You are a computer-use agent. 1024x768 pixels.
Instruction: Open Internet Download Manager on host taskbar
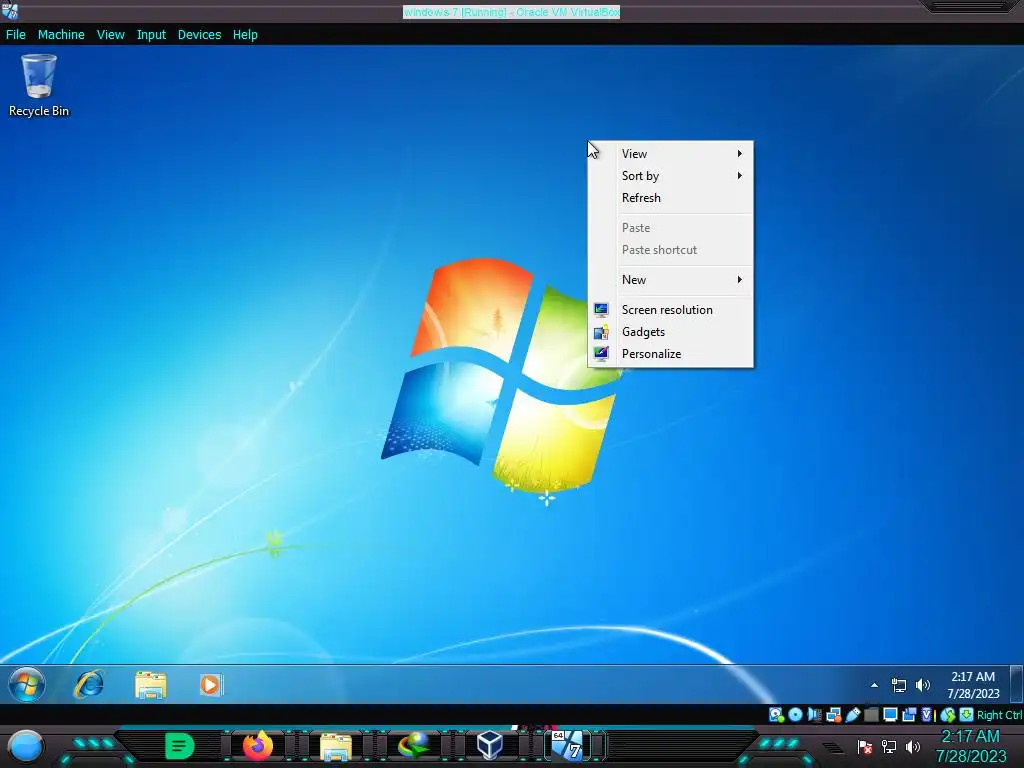[413, 745]
